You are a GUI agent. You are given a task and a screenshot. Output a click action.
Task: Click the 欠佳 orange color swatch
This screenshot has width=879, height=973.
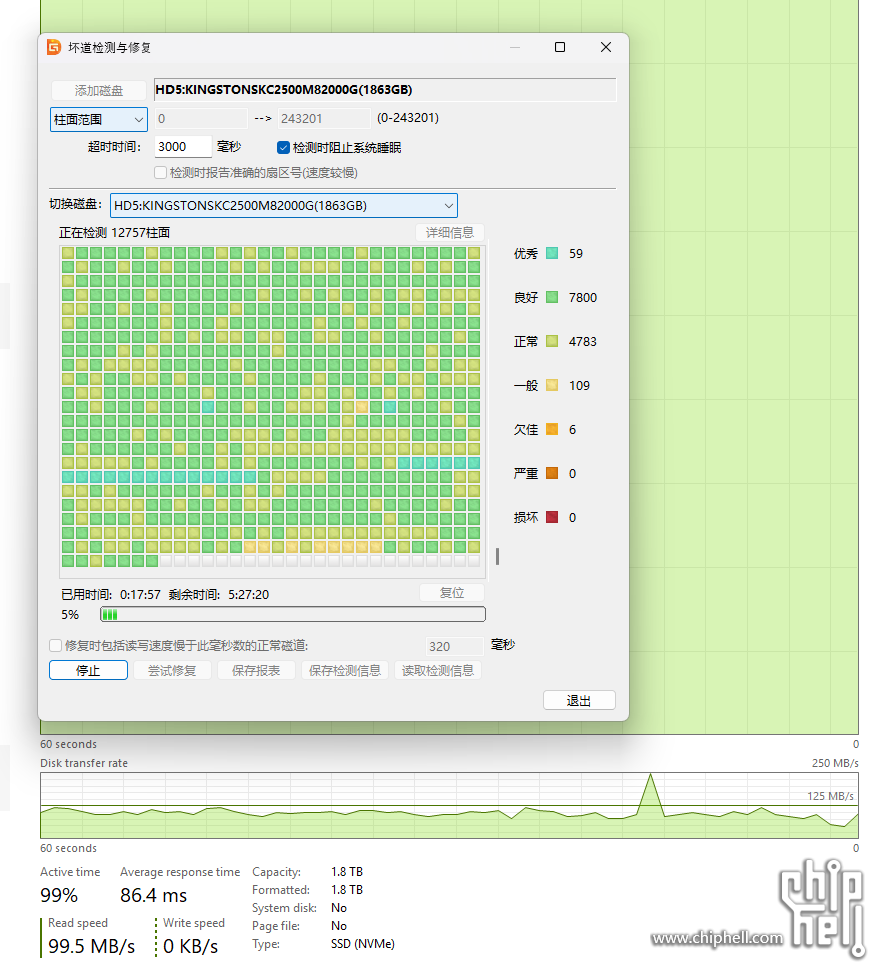552,429
